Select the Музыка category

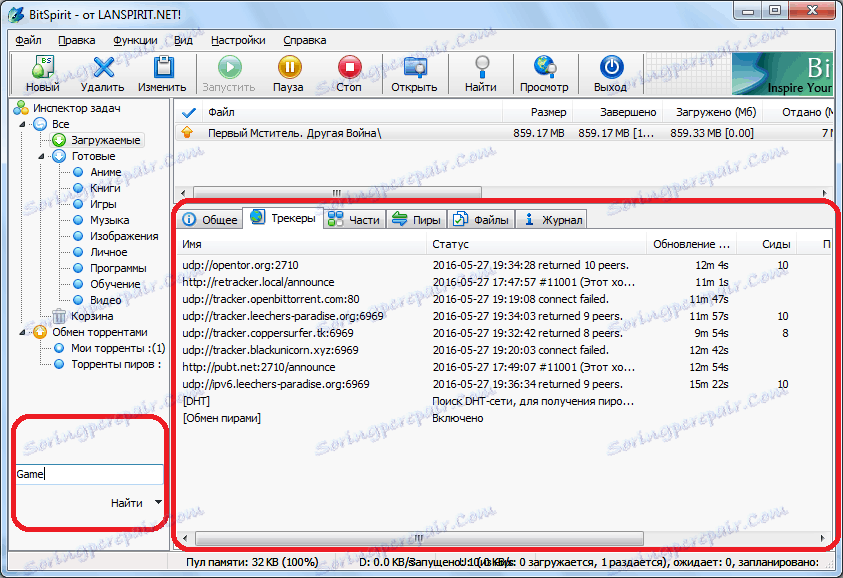coord(109,220)
